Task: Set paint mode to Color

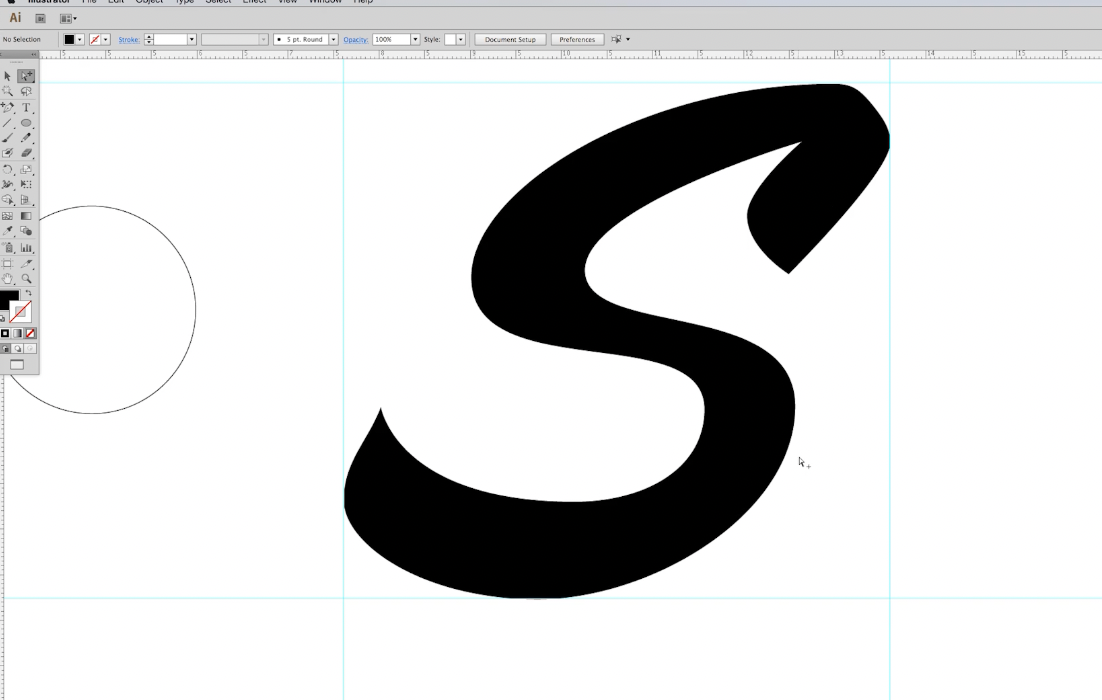Action: (x=5, y=333)
